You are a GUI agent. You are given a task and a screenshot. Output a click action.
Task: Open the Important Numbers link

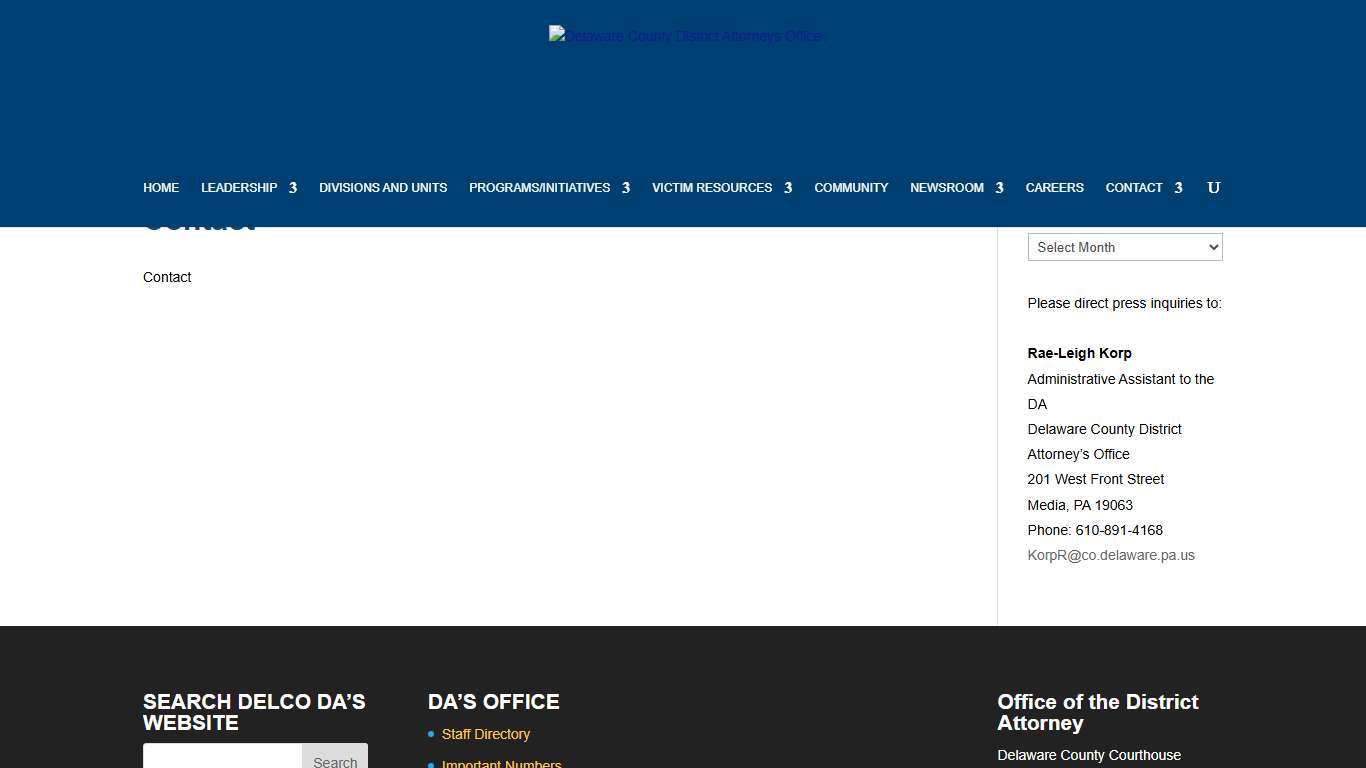502,764
